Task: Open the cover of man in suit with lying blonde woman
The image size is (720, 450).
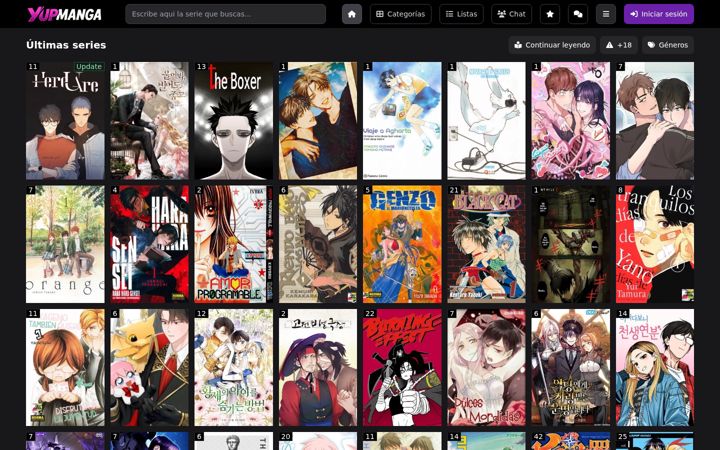Action: (149, 121)
